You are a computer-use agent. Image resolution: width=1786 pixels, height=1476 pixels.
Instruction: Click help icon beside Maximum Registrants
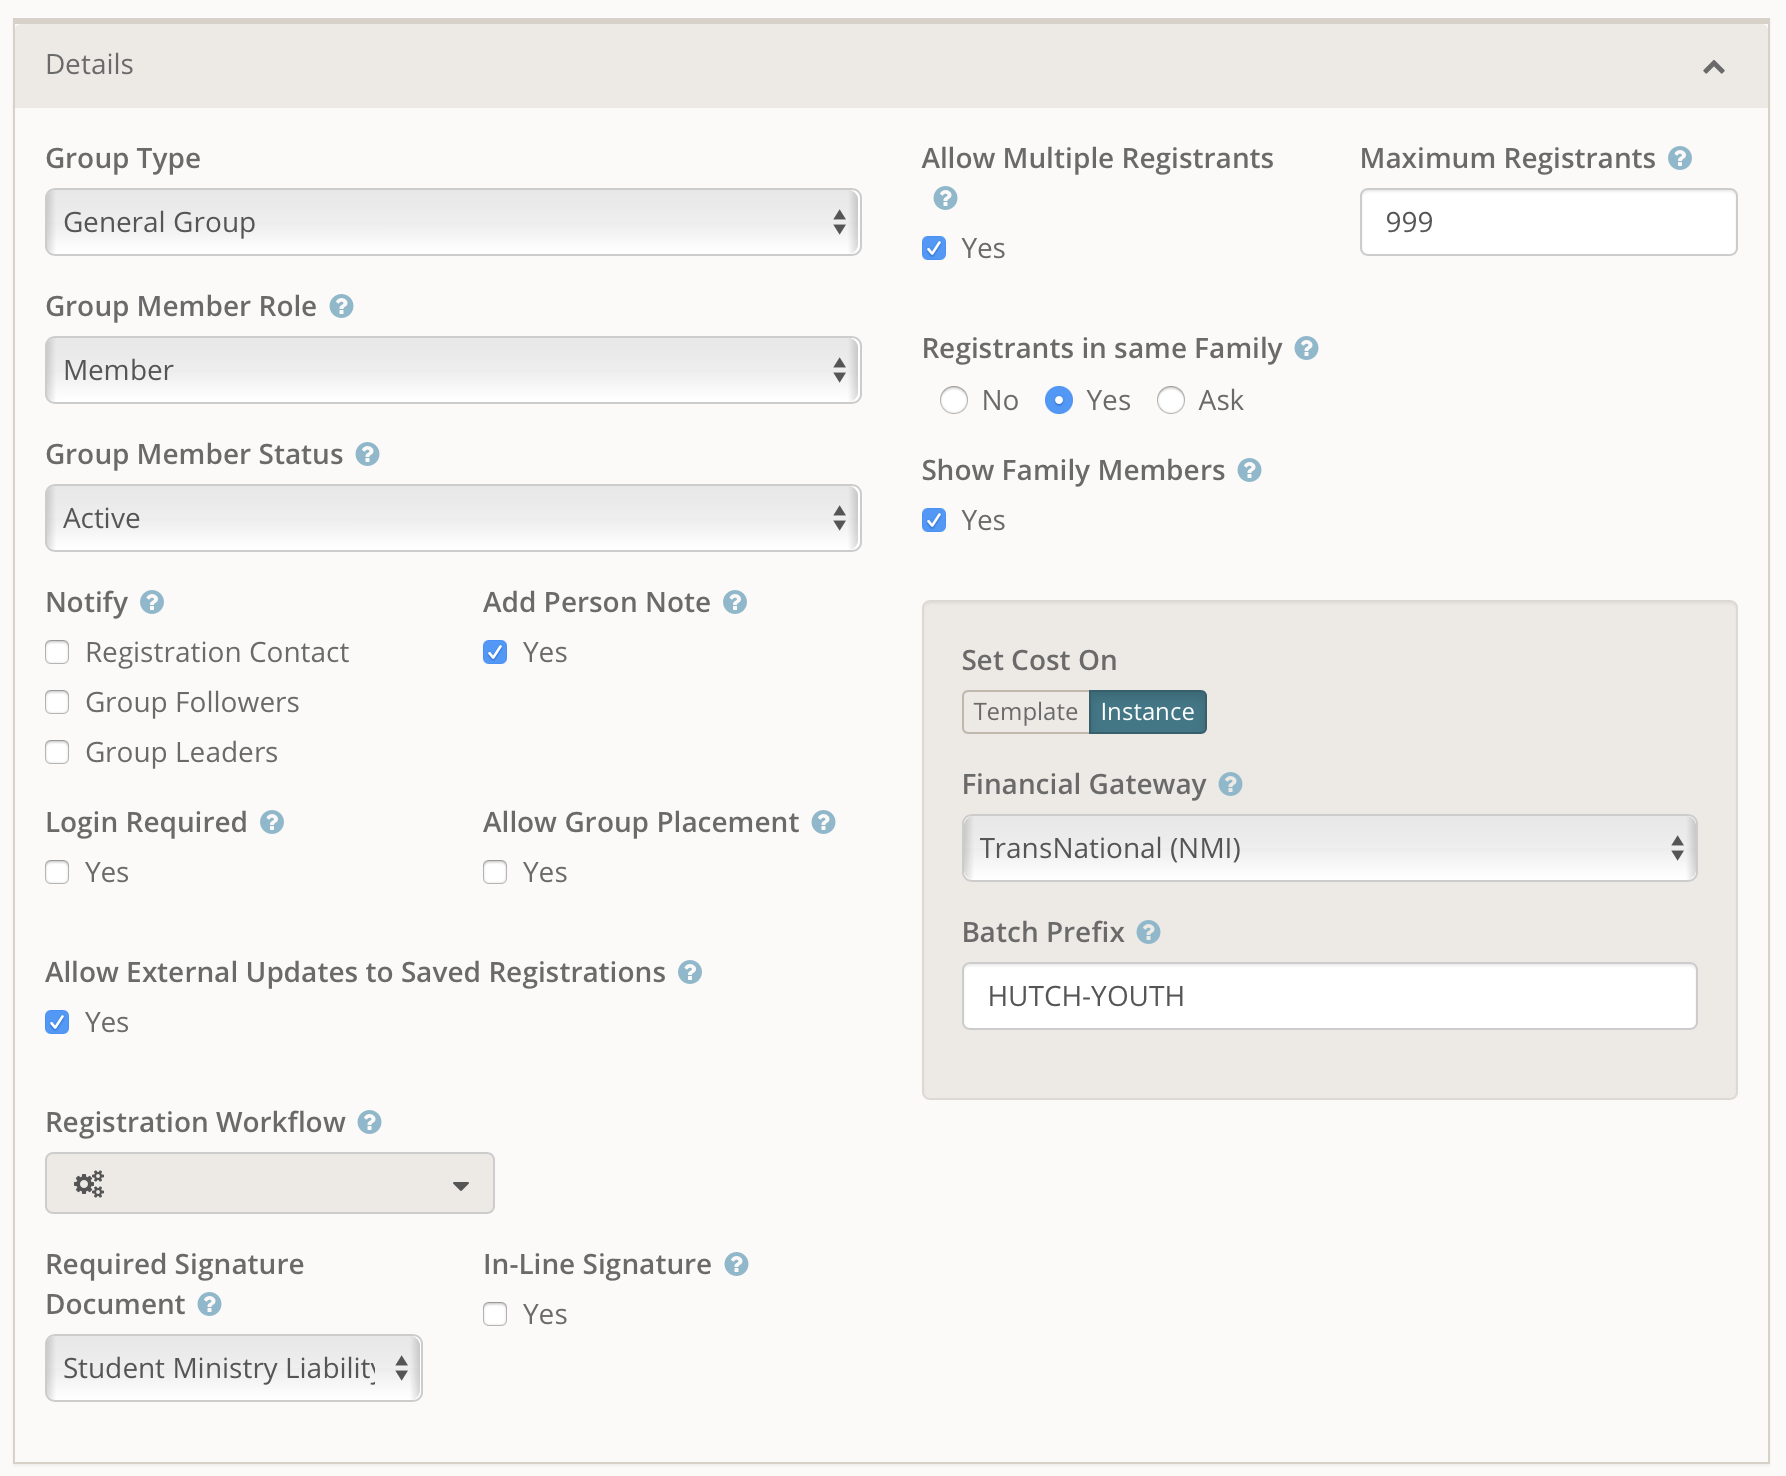tap(1680, 158)
